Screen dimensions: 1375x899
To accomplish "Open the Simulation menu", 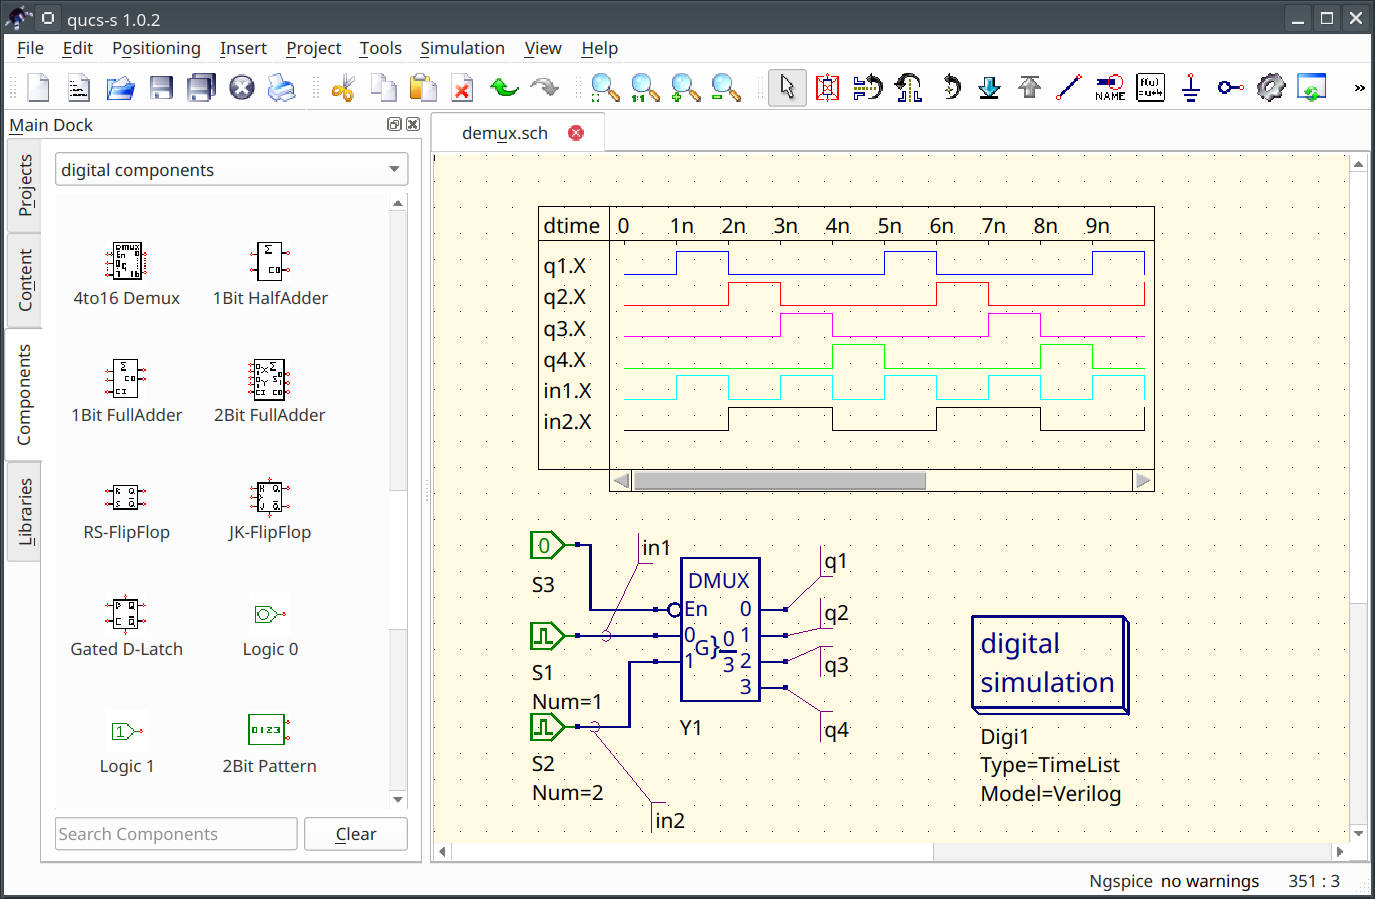I will [462, 48].
